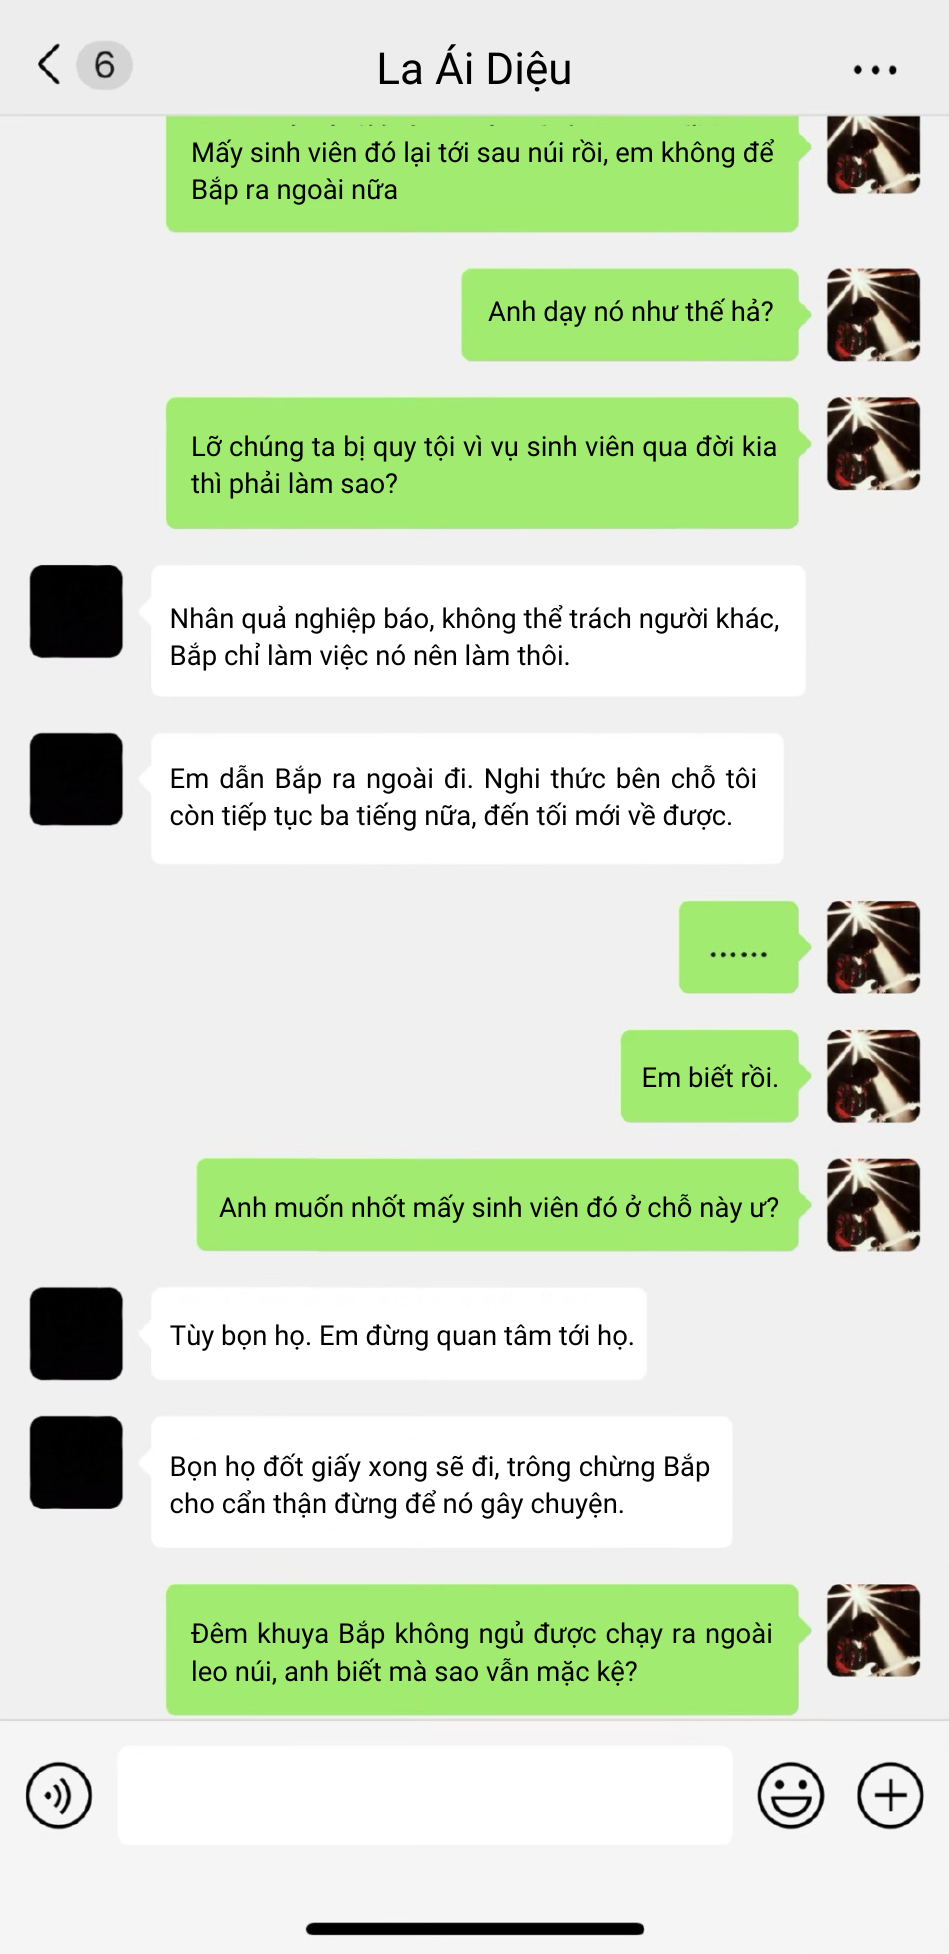Switch to voice message input icon
949x1954 pixels.
pos(59,1795)
